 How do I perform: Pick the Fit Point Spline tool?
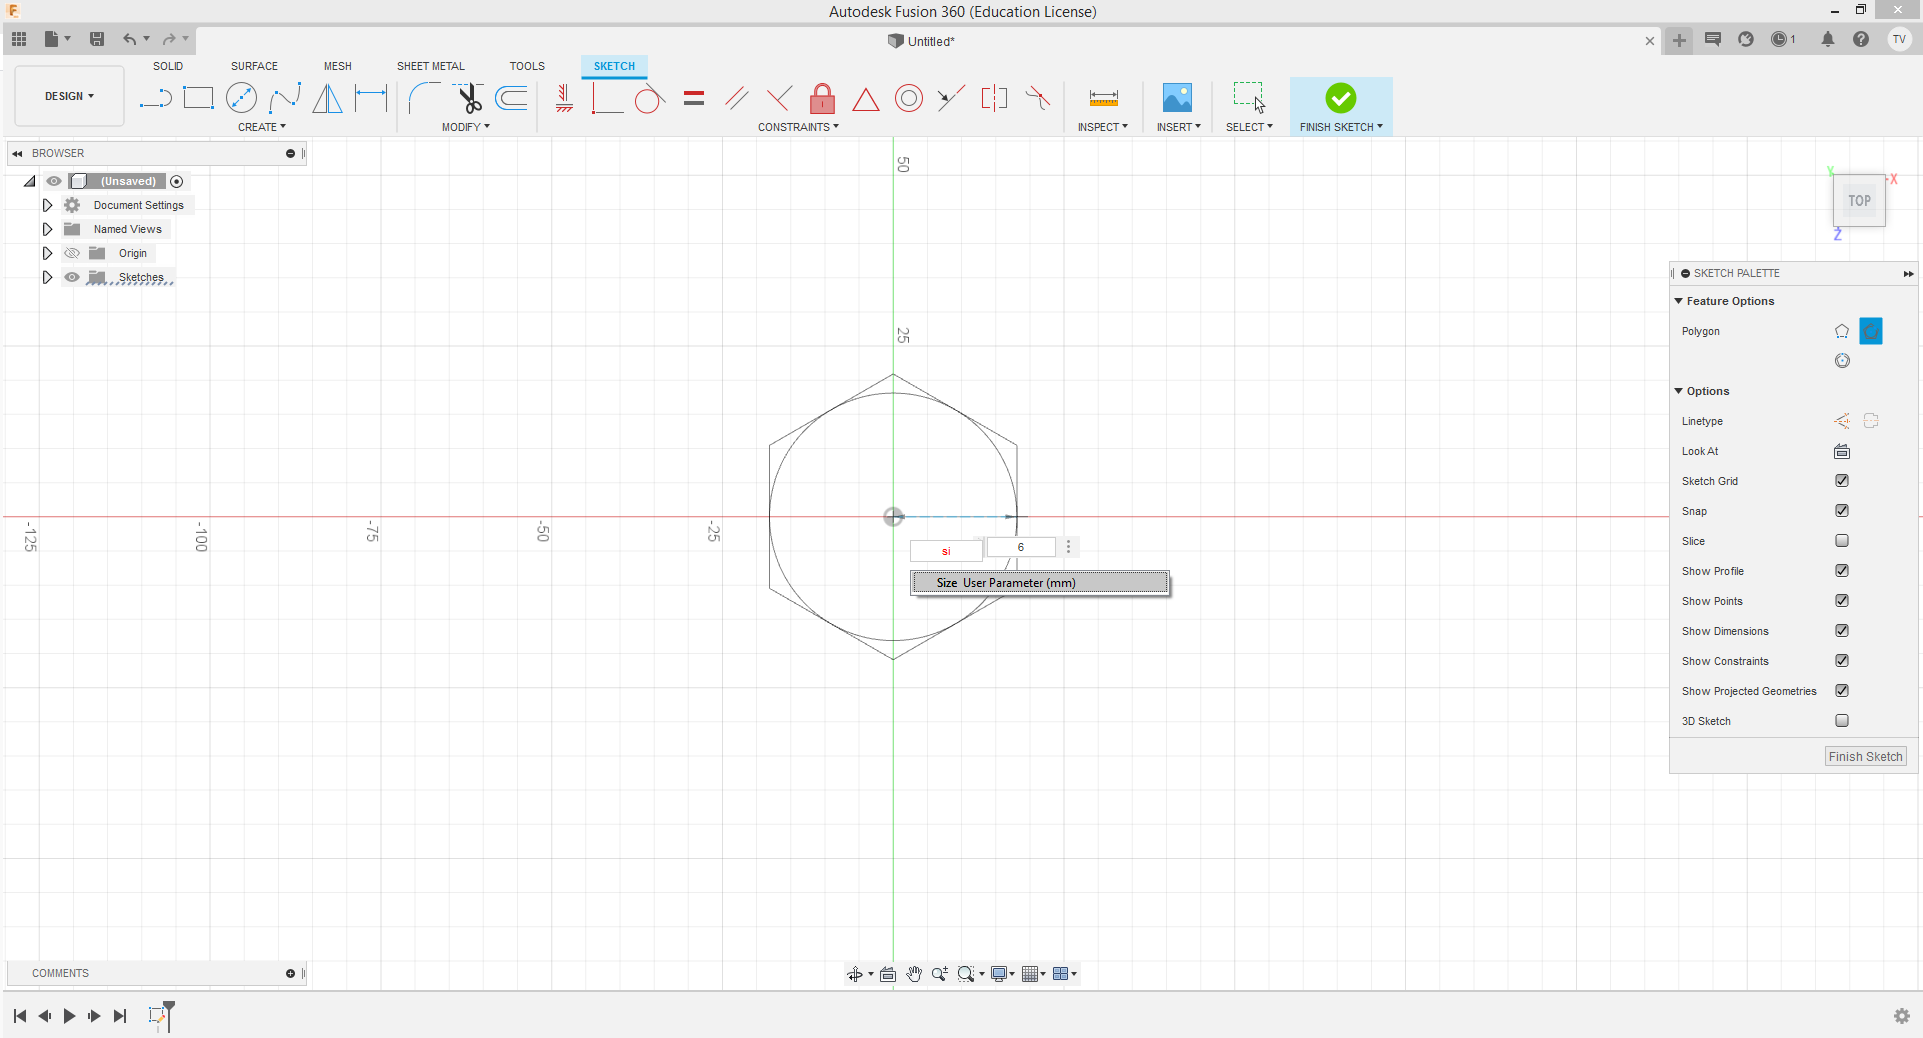click(285, 98)
